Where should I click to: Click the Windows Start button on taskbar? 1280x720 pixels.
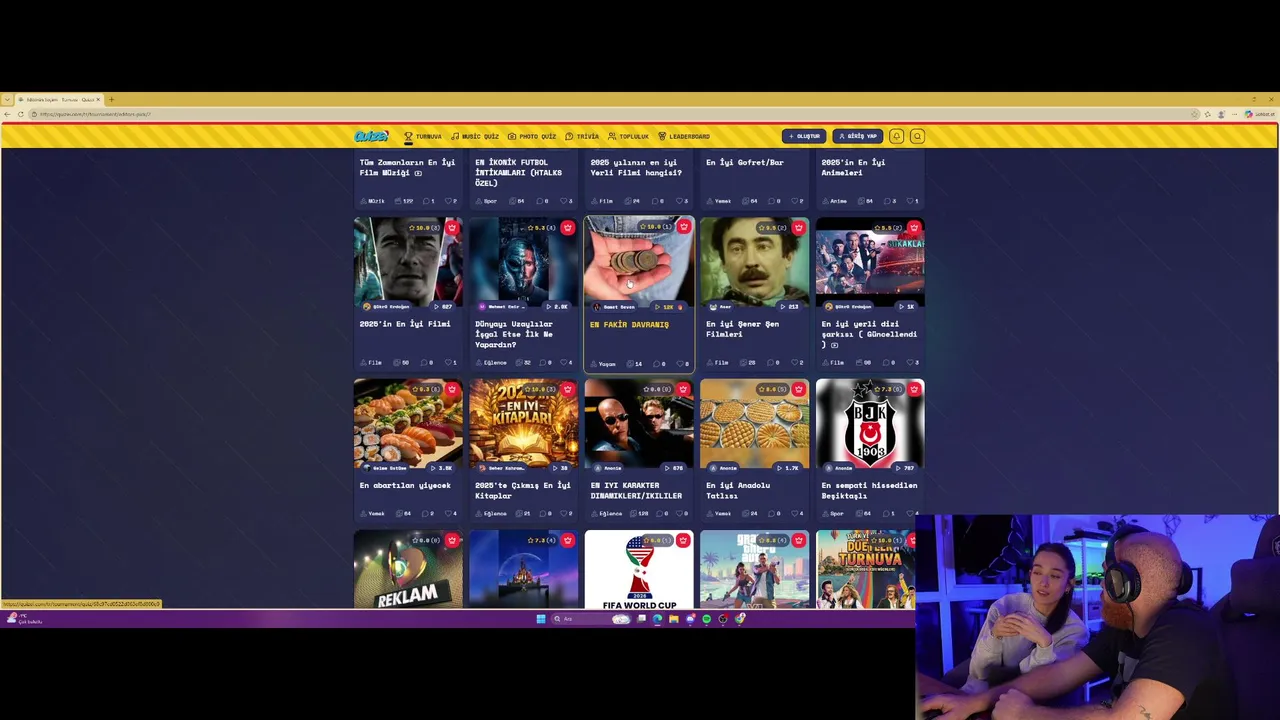541,619
